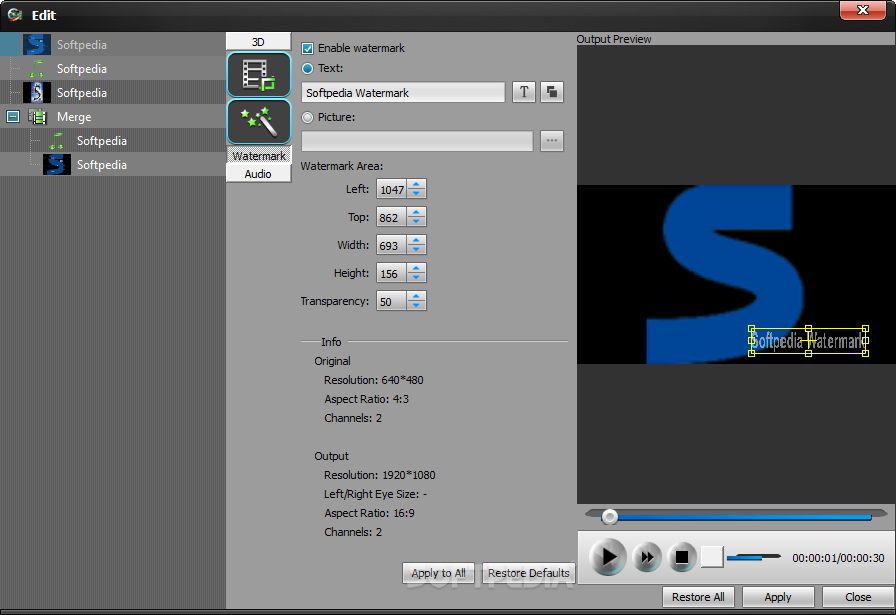Switch to the 3D tab
The width and height of the screenshot is (896, 615).
(x=258, y=42)
